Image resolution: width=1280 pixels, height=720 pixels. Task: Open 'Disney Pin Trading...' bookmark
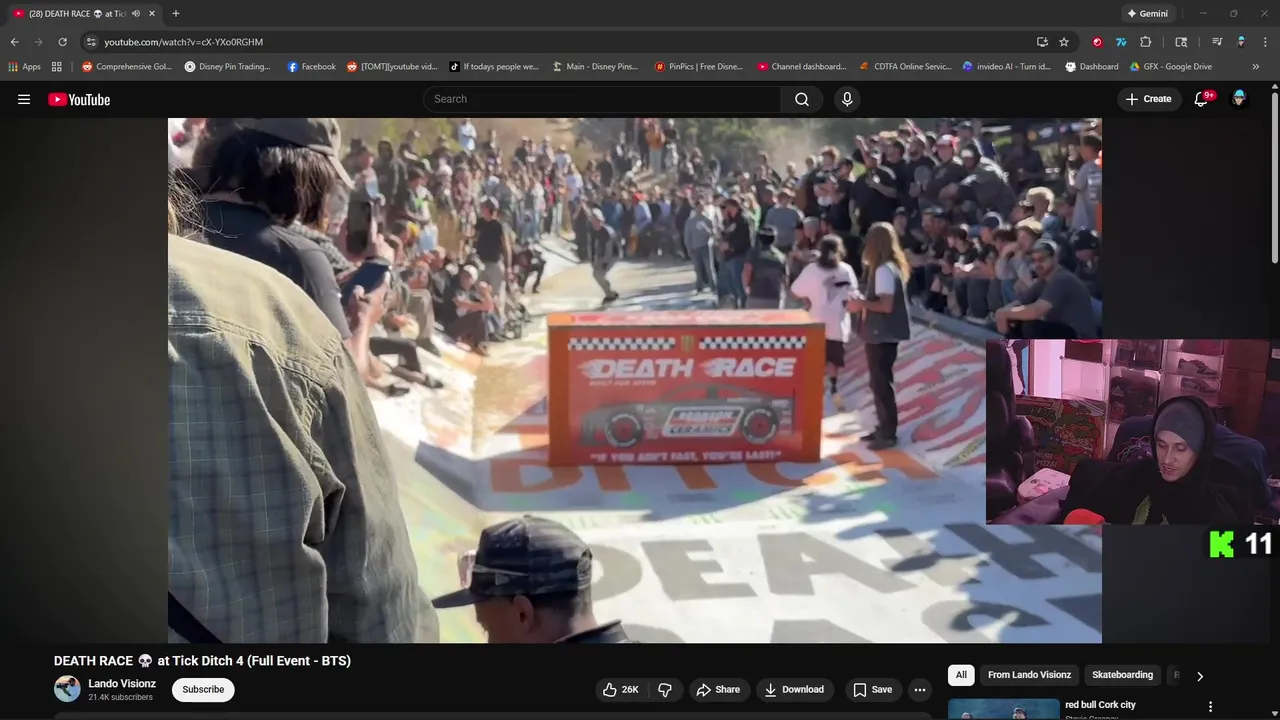(x=228, y=67)
